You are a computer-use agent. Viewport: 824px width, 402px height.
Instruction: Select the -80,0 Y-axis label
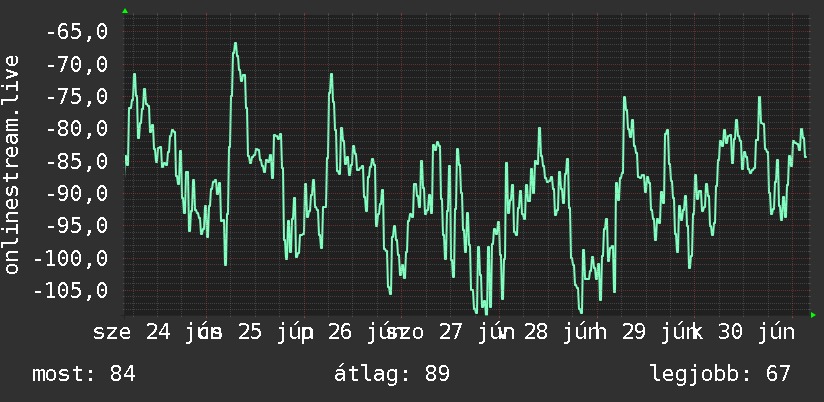tap(77, 129)
